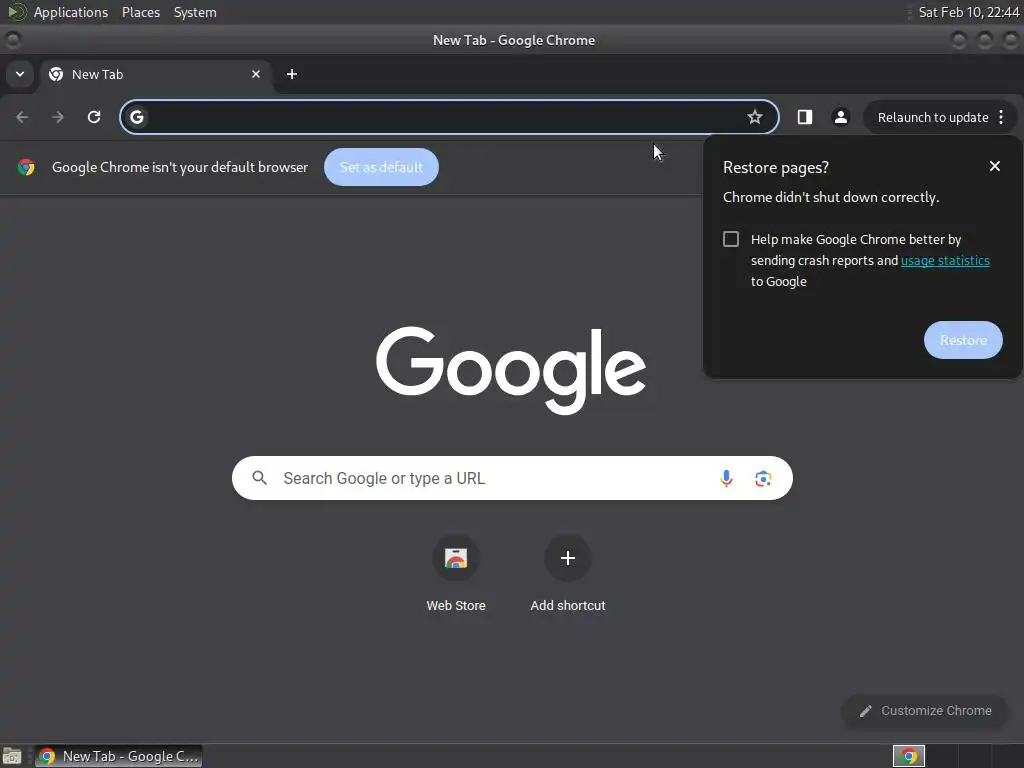Close the New Tab tab
The width and height of the screenshot is (1024, 768).
click(x=256, y=74)
